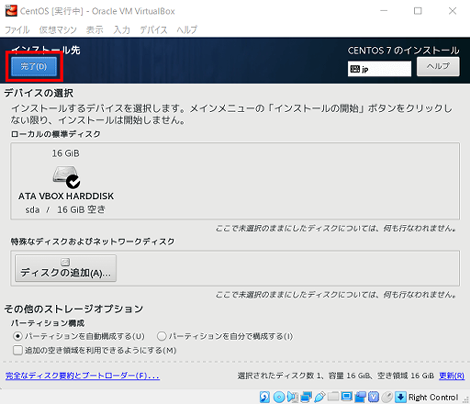This screenshot has height=404, width=470.
Task: Open the VirtualBox ヘルプ menu
Action: tap(187, 30)
